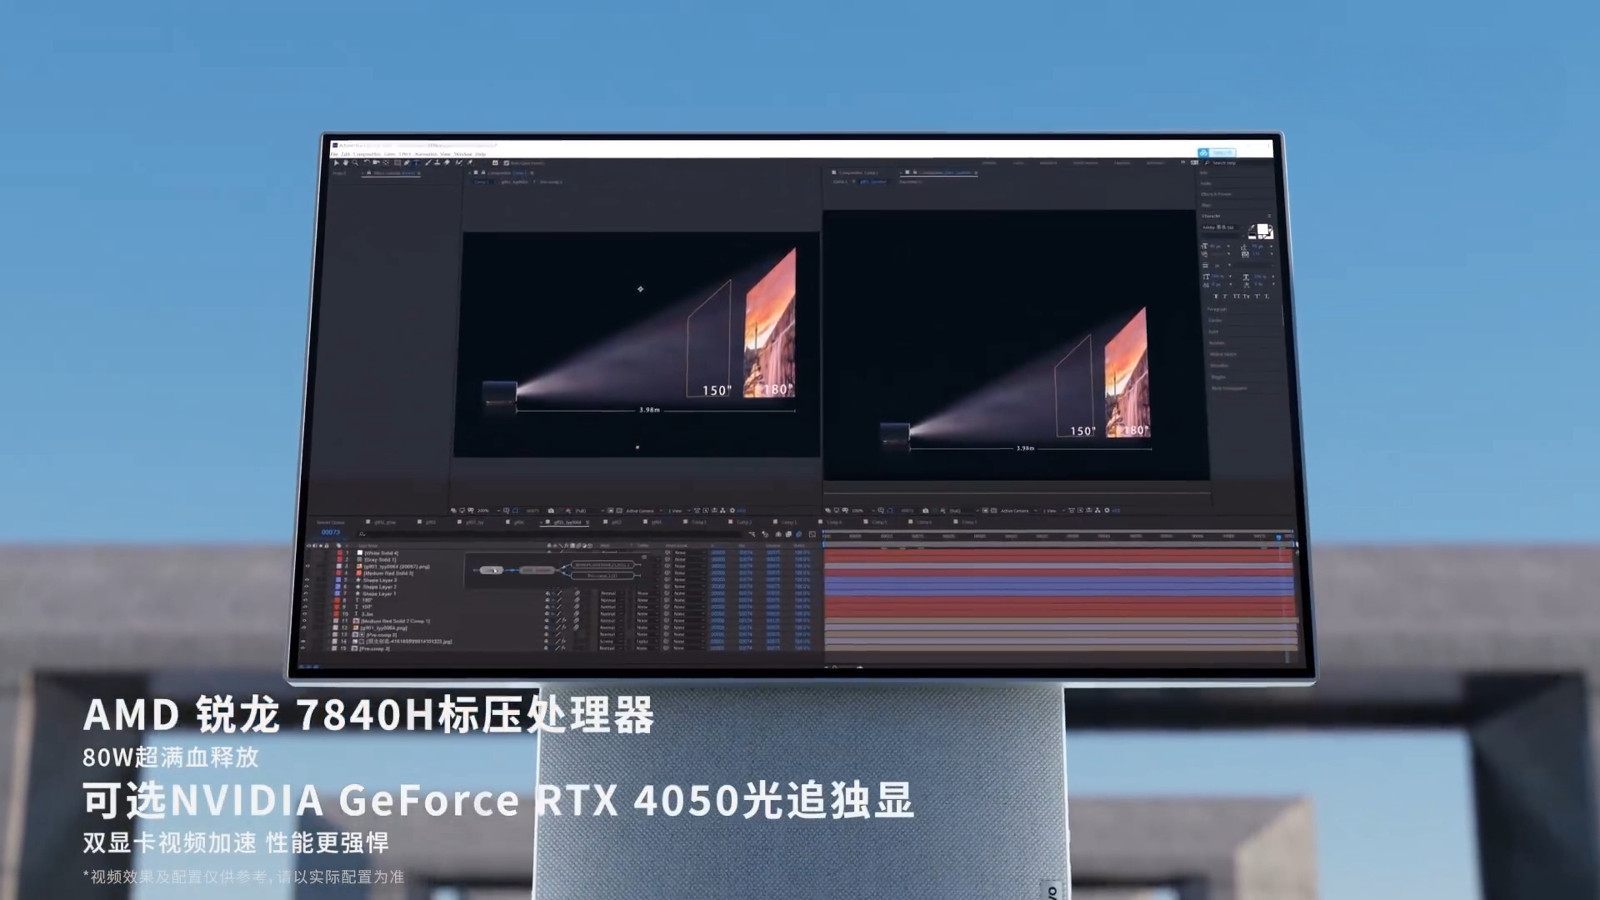Open the font family dropdown
The width and height of the screenshot is (1600, 900).
tap(1222, 227)
